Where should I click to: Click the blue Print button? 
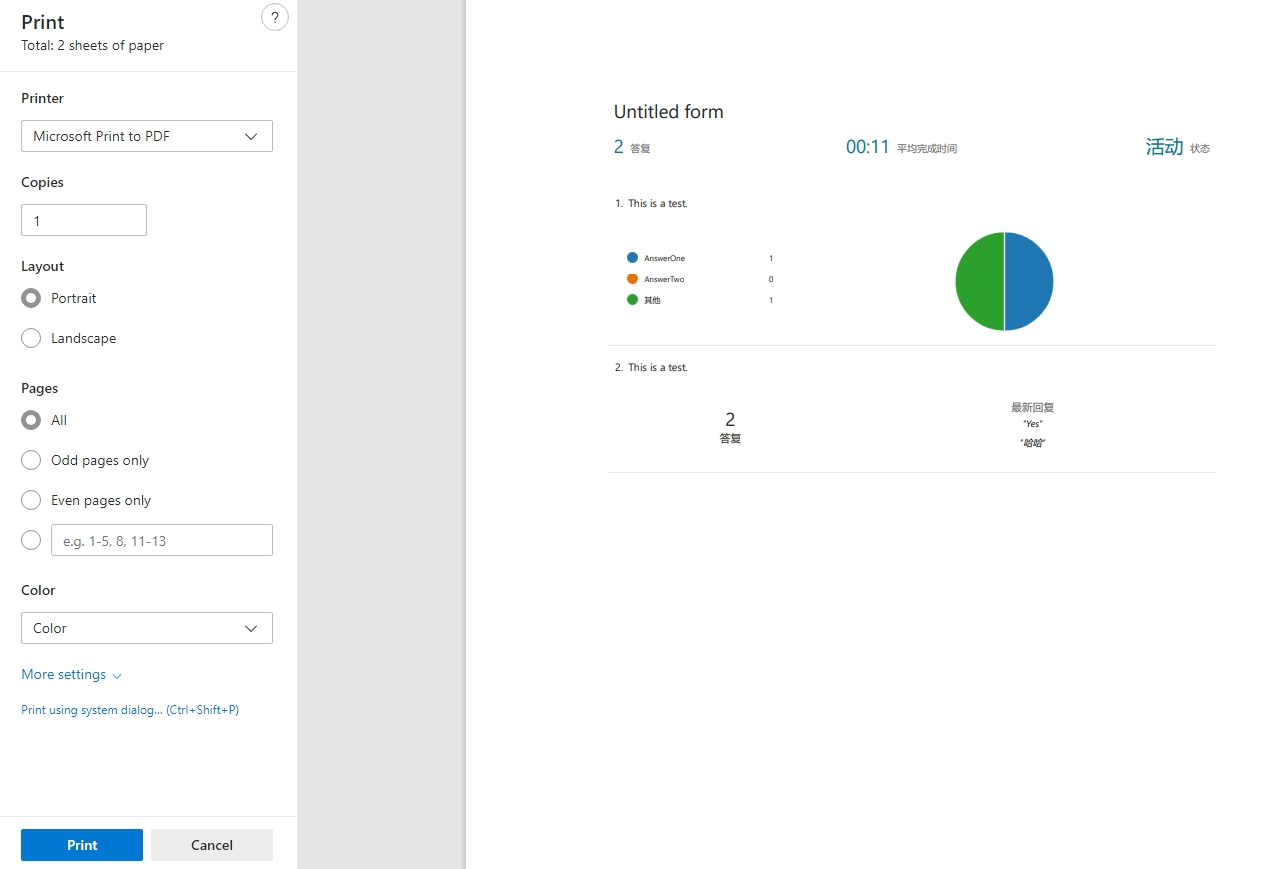(x=82, y=845)
